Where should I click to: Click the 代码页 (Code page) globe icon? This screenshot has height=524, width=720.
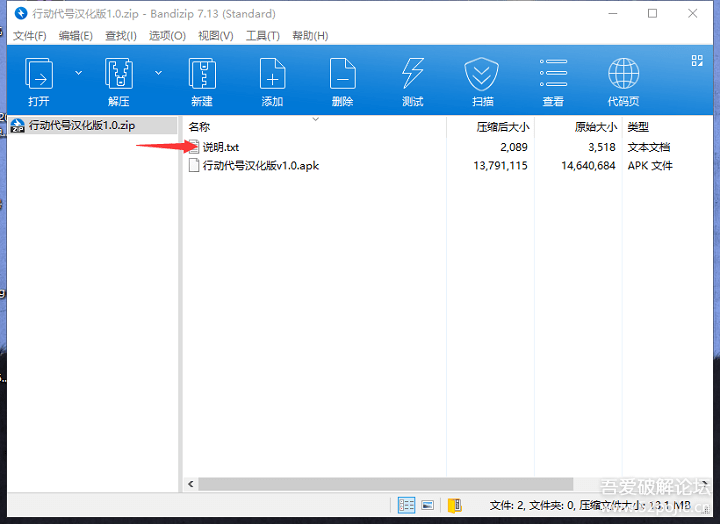click(623, 73)
